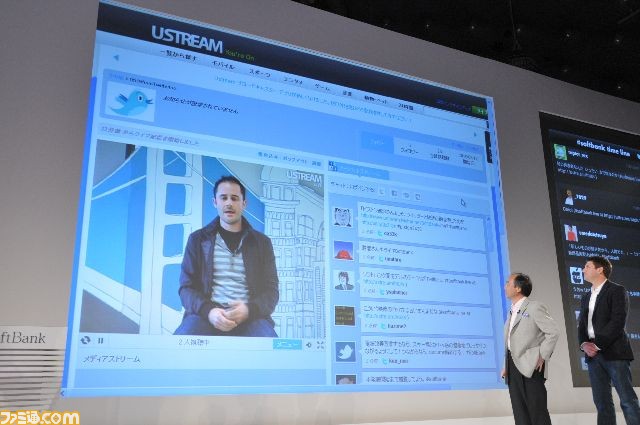
Task: Click green button at header right edge
Action: pos(480,111)
